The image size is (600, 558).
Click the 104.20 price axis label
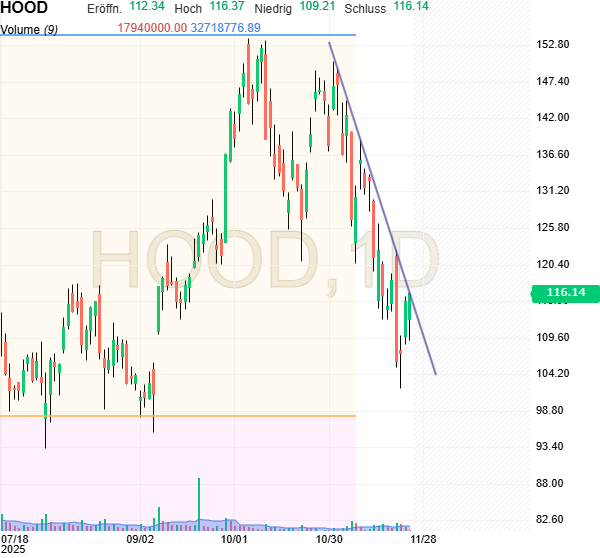[553, 373]
